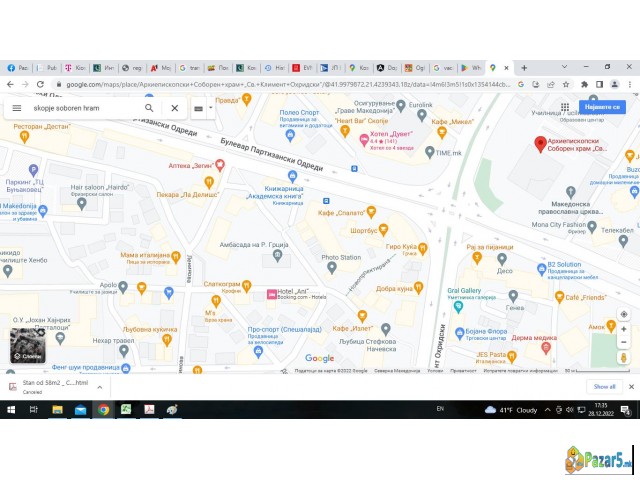Image resolution: width=640 pixels, height=480 pixels.
Task: Zoom in with the plus button
Action: (624, 329)
